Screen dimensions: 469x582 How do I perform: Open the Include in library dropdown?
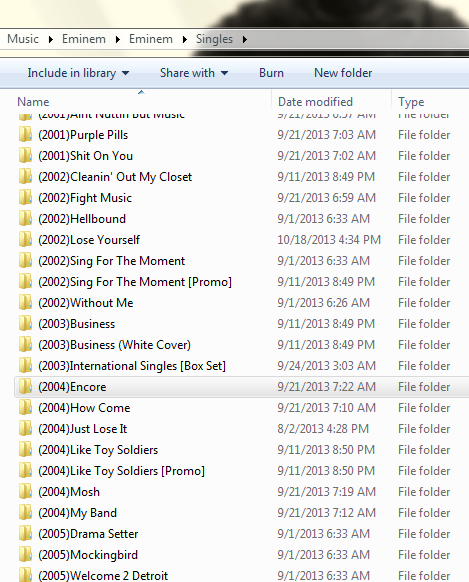tap(78, 73)
